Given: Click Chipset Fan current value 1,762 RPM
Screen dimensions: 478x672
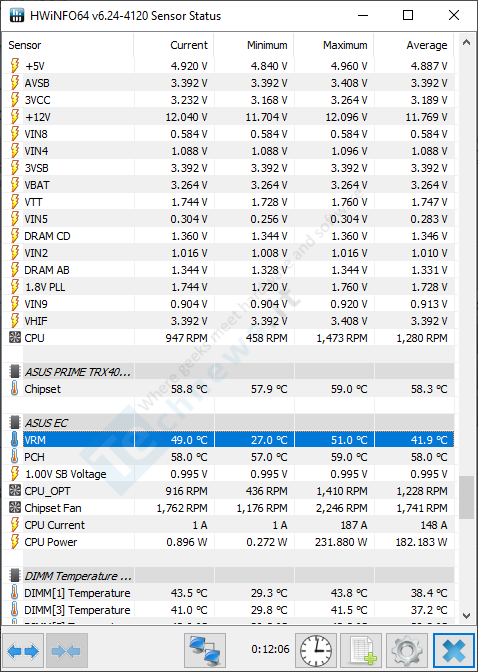Looking at the screenshot, I should pos(182,508).
